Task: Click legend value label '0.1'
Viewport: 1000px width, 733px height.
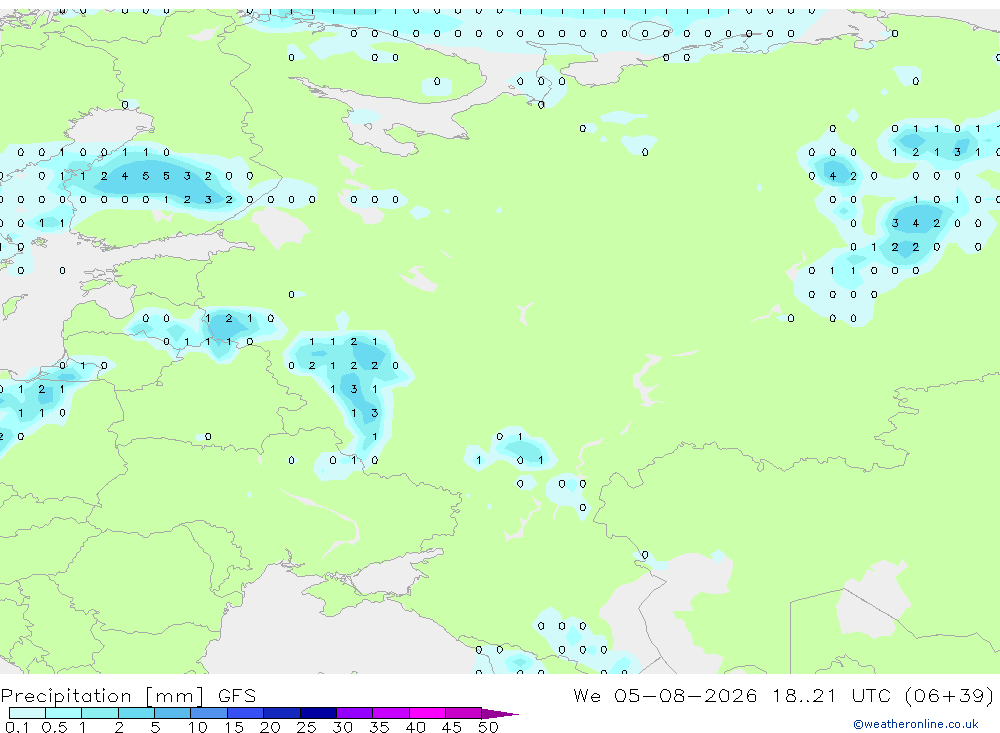Action: [x=17, y=727]
